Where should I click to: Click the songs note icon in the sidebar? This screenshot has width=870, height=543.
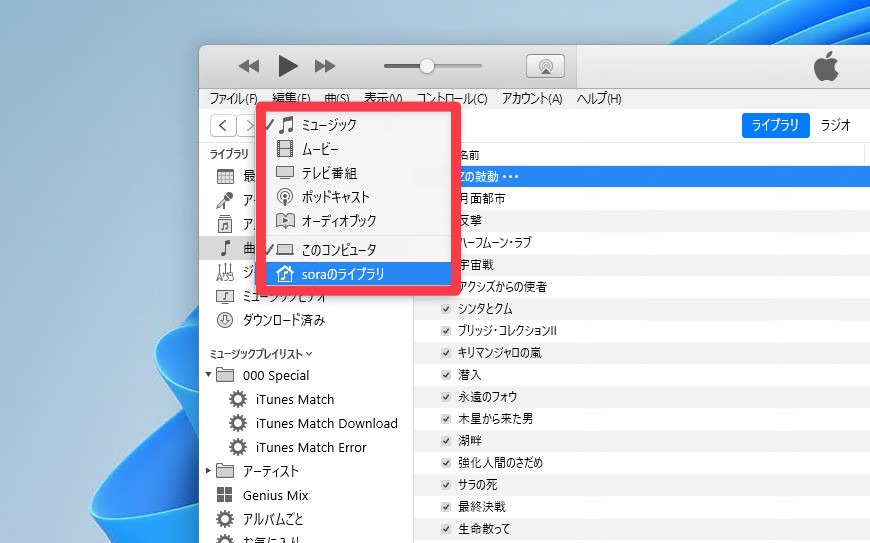[x=225, y=248]
